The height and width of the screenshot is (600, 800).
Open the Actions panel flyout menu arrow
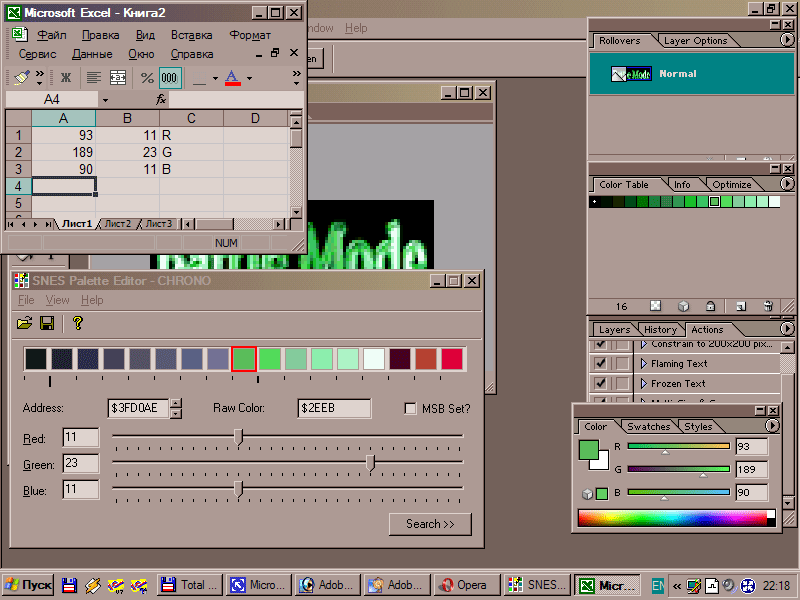tap(787, 329)
